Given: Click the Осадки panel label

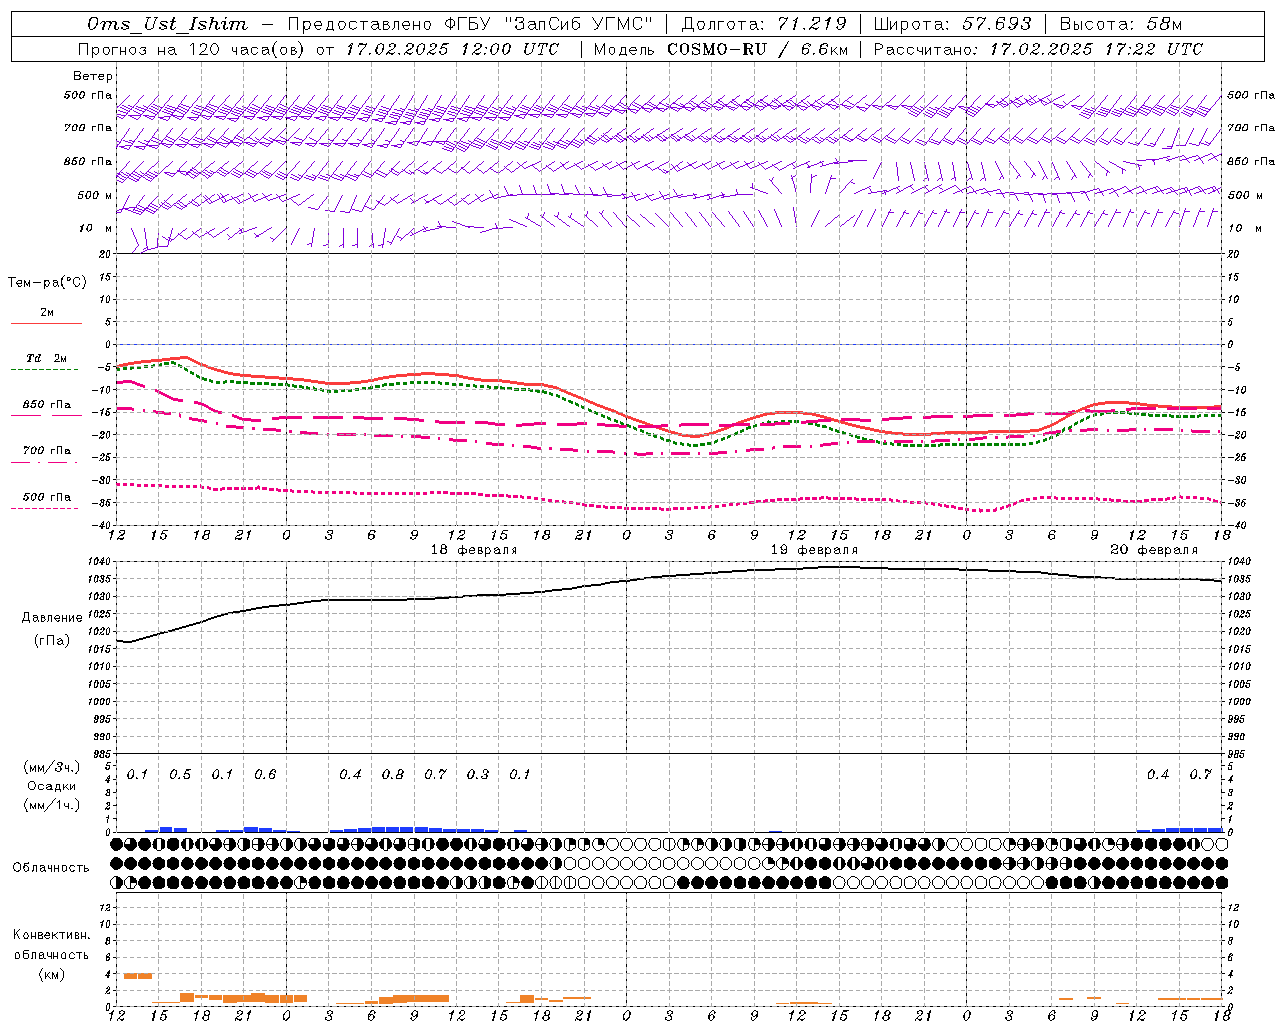Looking at the screenshot, I should 52,786.
